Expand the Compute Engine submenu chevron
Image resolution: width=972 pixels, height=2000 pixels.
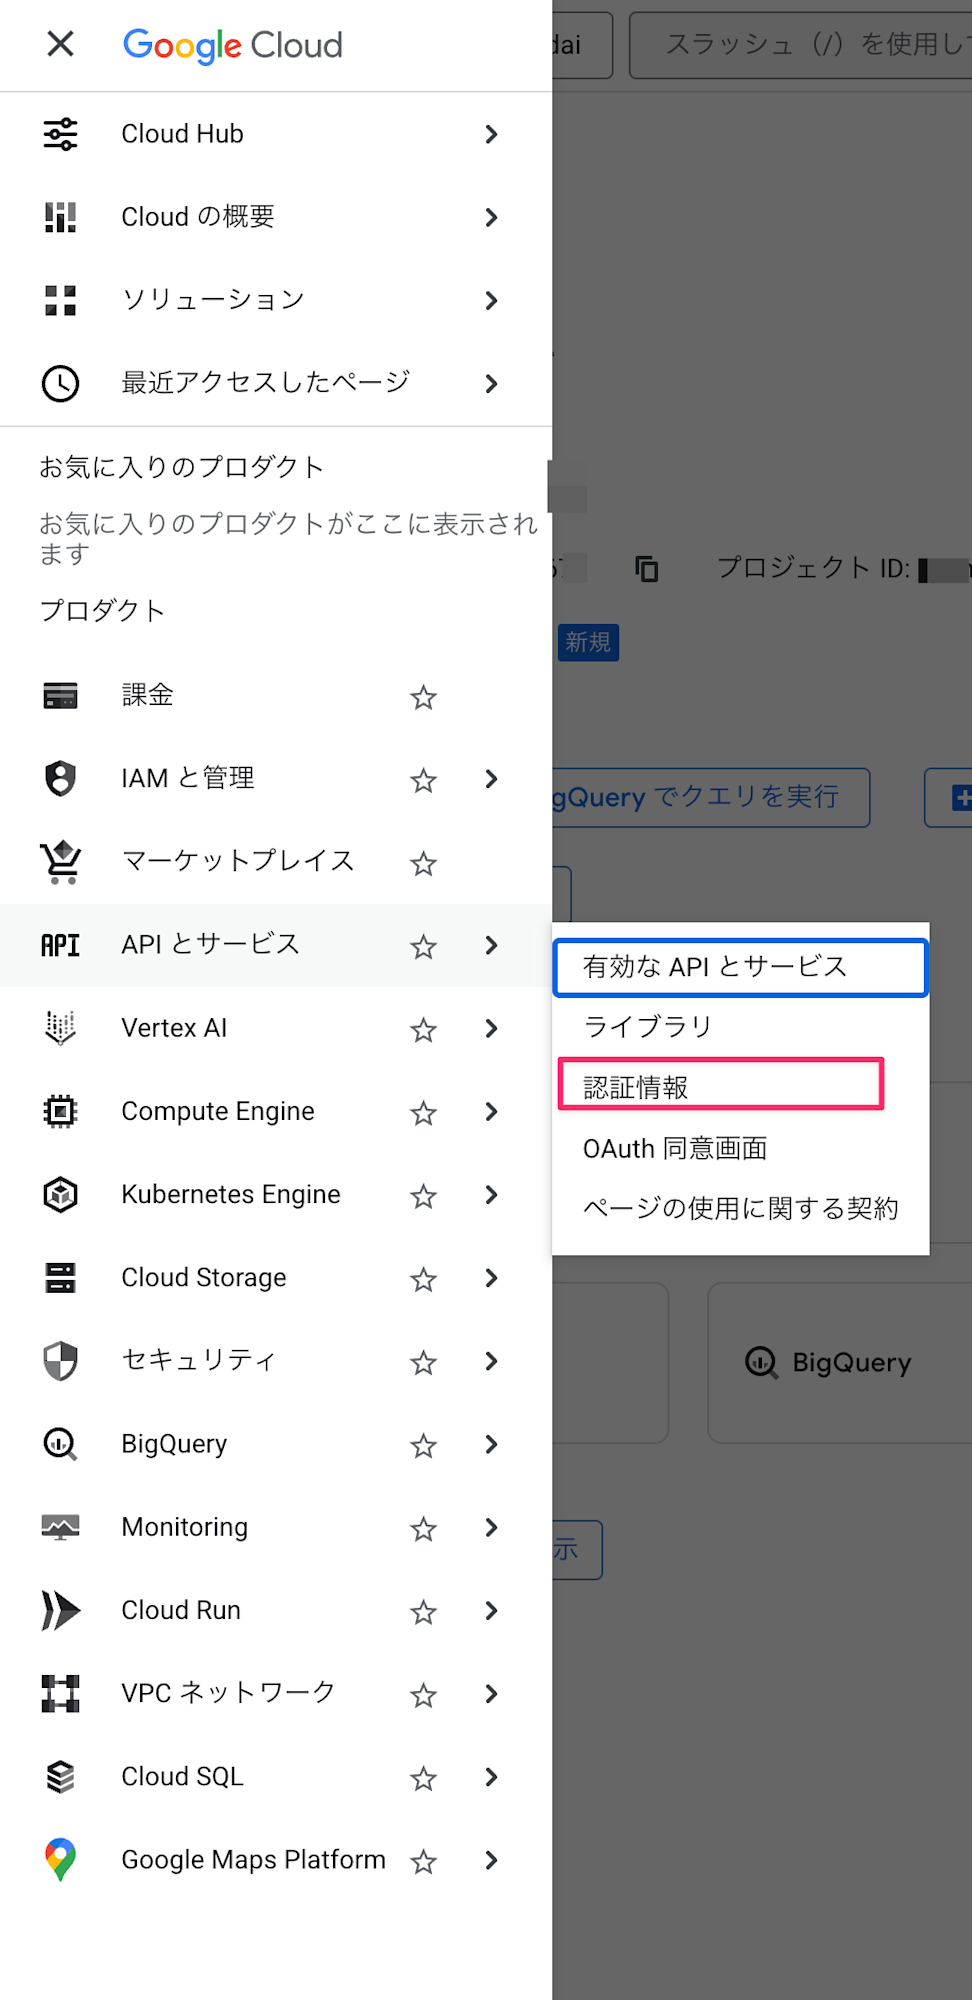pos(491,1111)
